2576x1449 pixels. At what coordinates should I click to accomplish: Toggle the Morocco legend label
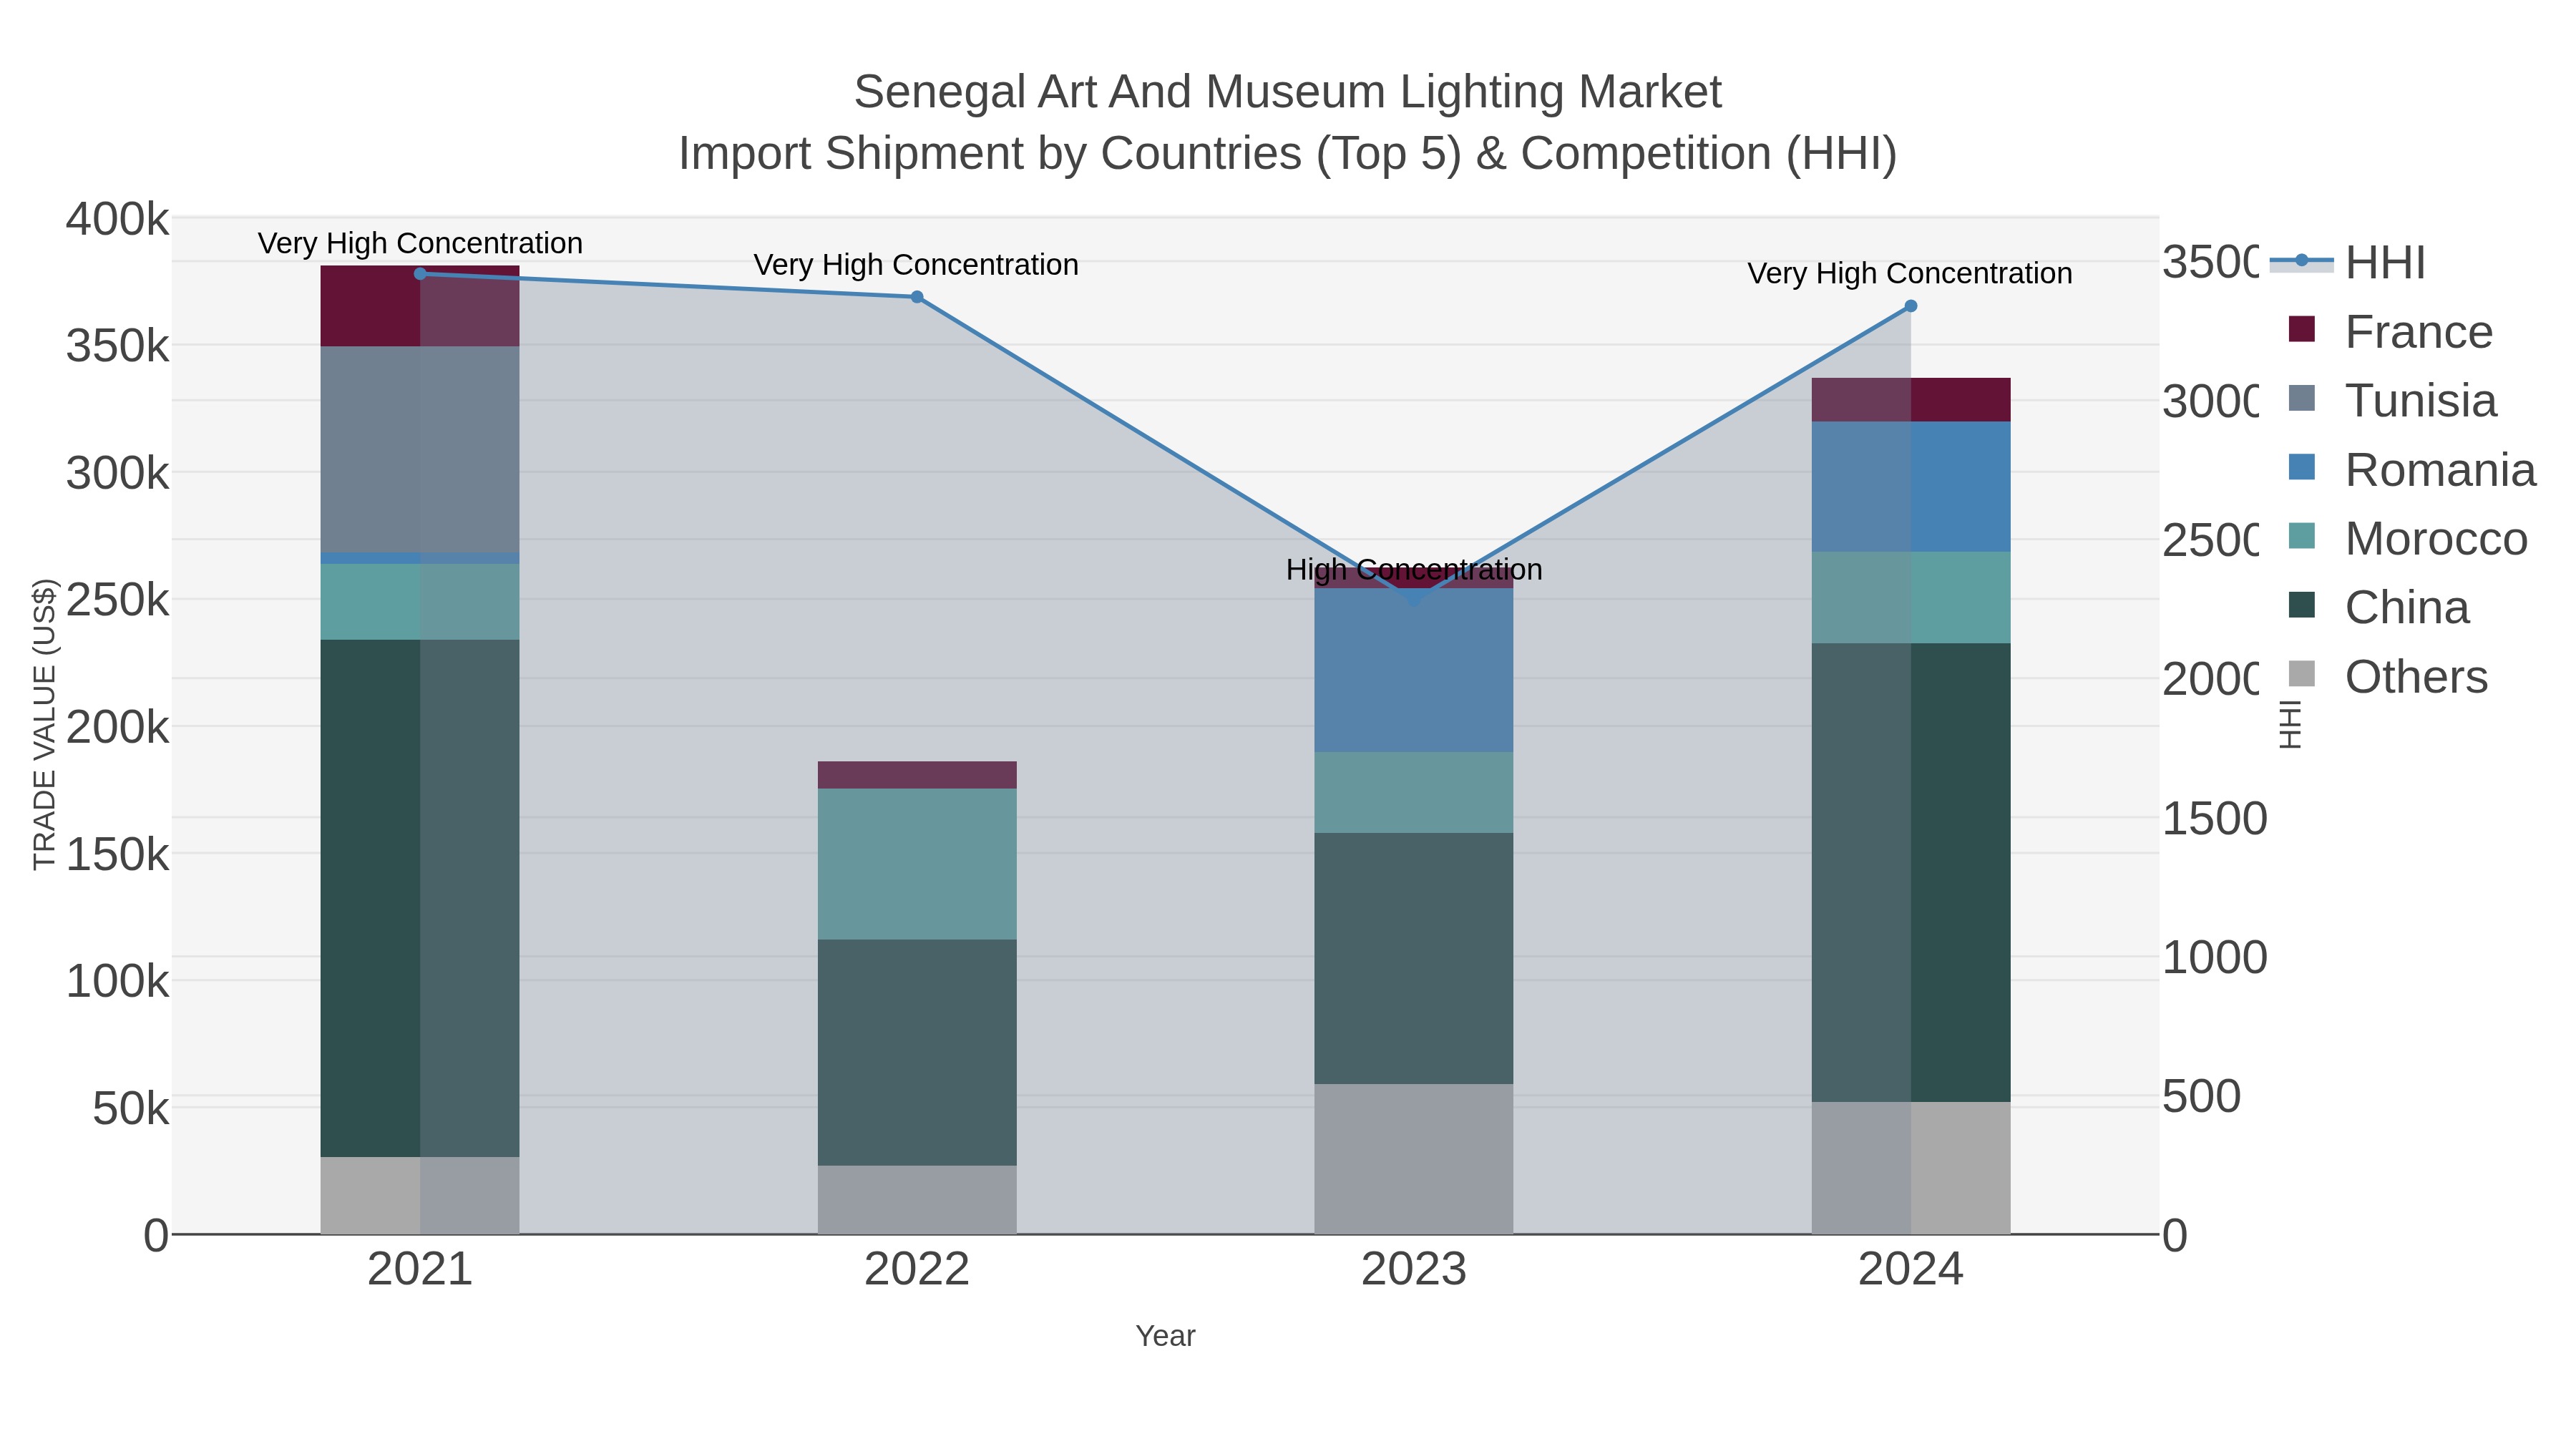click(x=2436, y=539)
